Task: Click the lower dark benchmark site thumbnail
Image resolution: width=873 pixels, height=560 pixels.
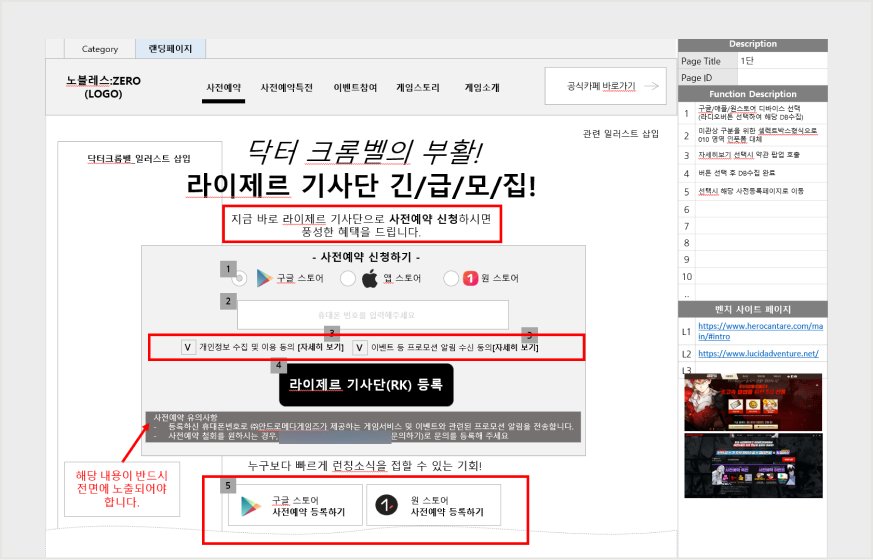Action: pyautogui.click(x=753, y=465)
